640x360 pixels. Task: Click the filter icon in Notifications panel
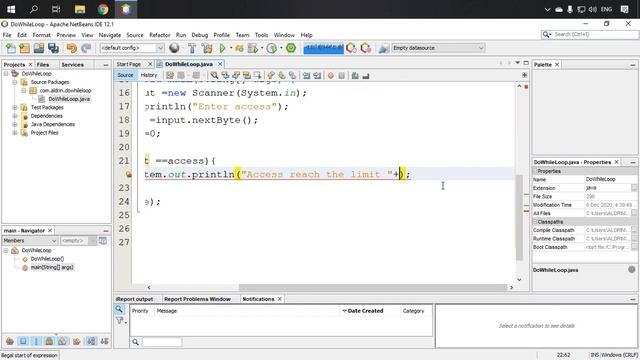pos(120,321)
